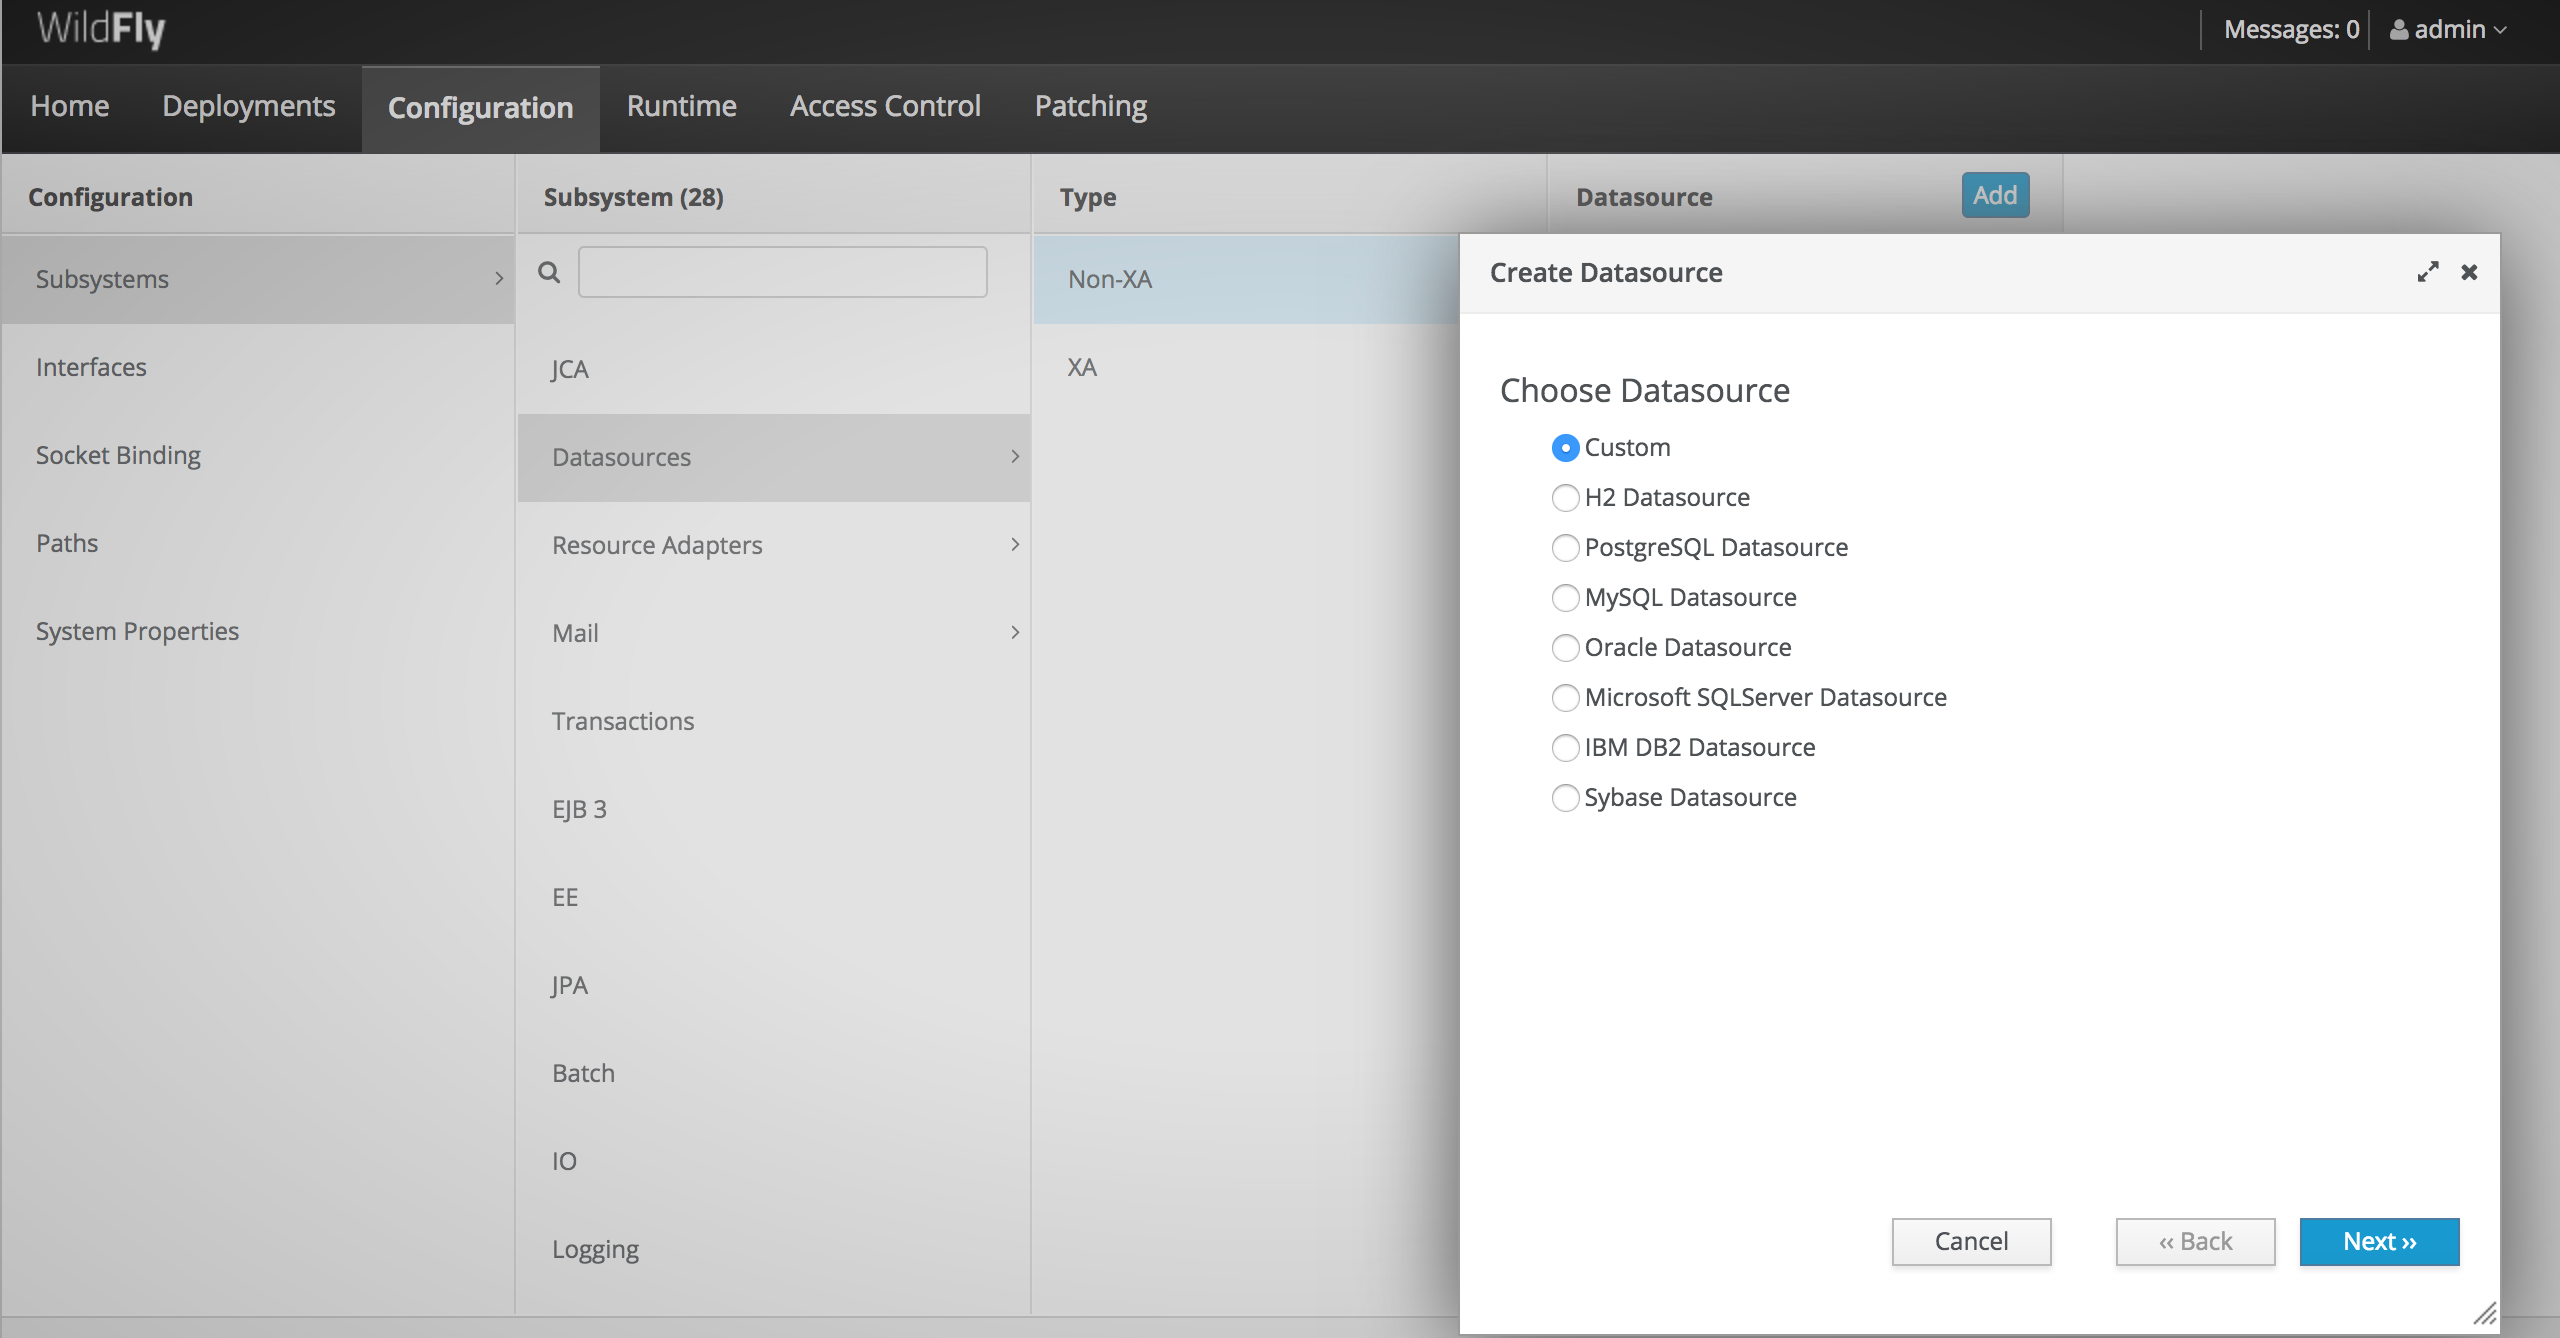Pick the Oracle Datasource radio button
This screenshot has height=1338, width=2560.
click(x=1565, y=648)
